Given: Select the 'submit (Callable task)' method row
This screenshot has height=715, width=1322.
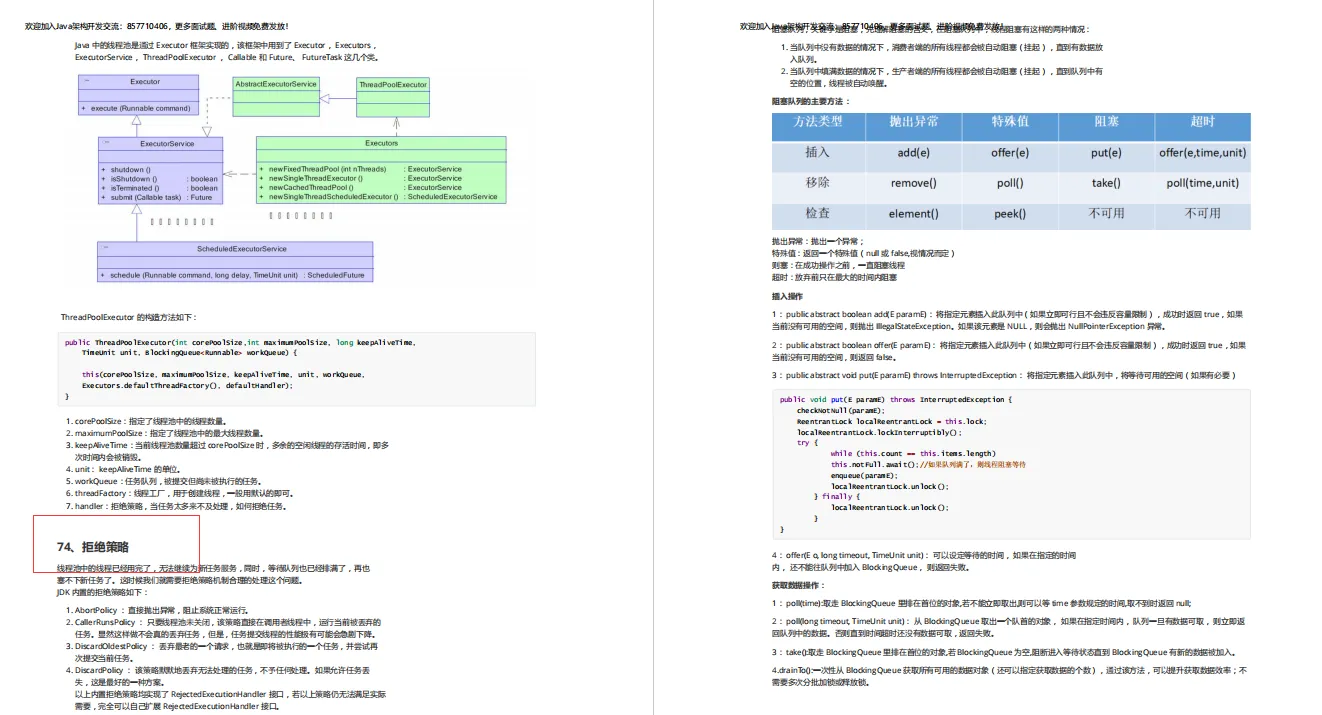Looking at the screenshot, I should 160,197.
